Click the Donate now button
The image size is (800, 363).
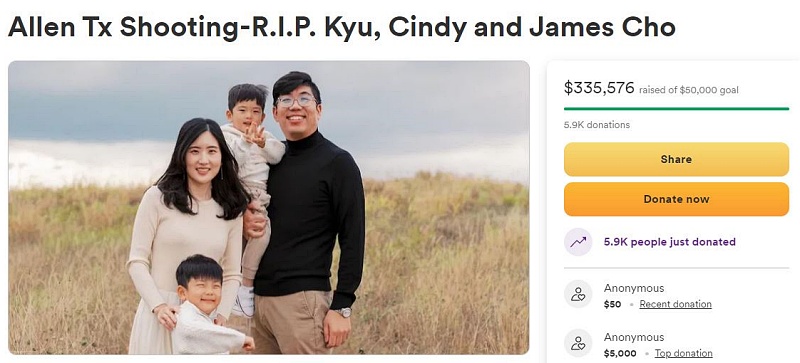tap(676, 199)
